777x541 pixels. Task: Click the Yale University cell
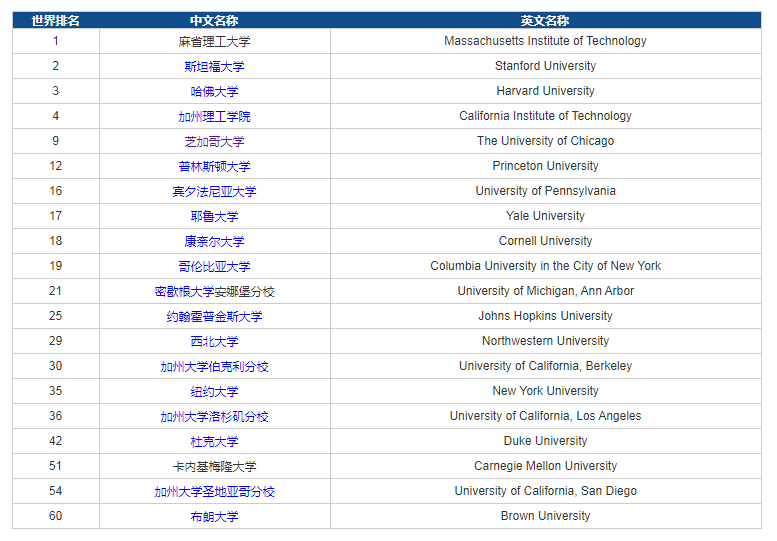pos(545,216)
